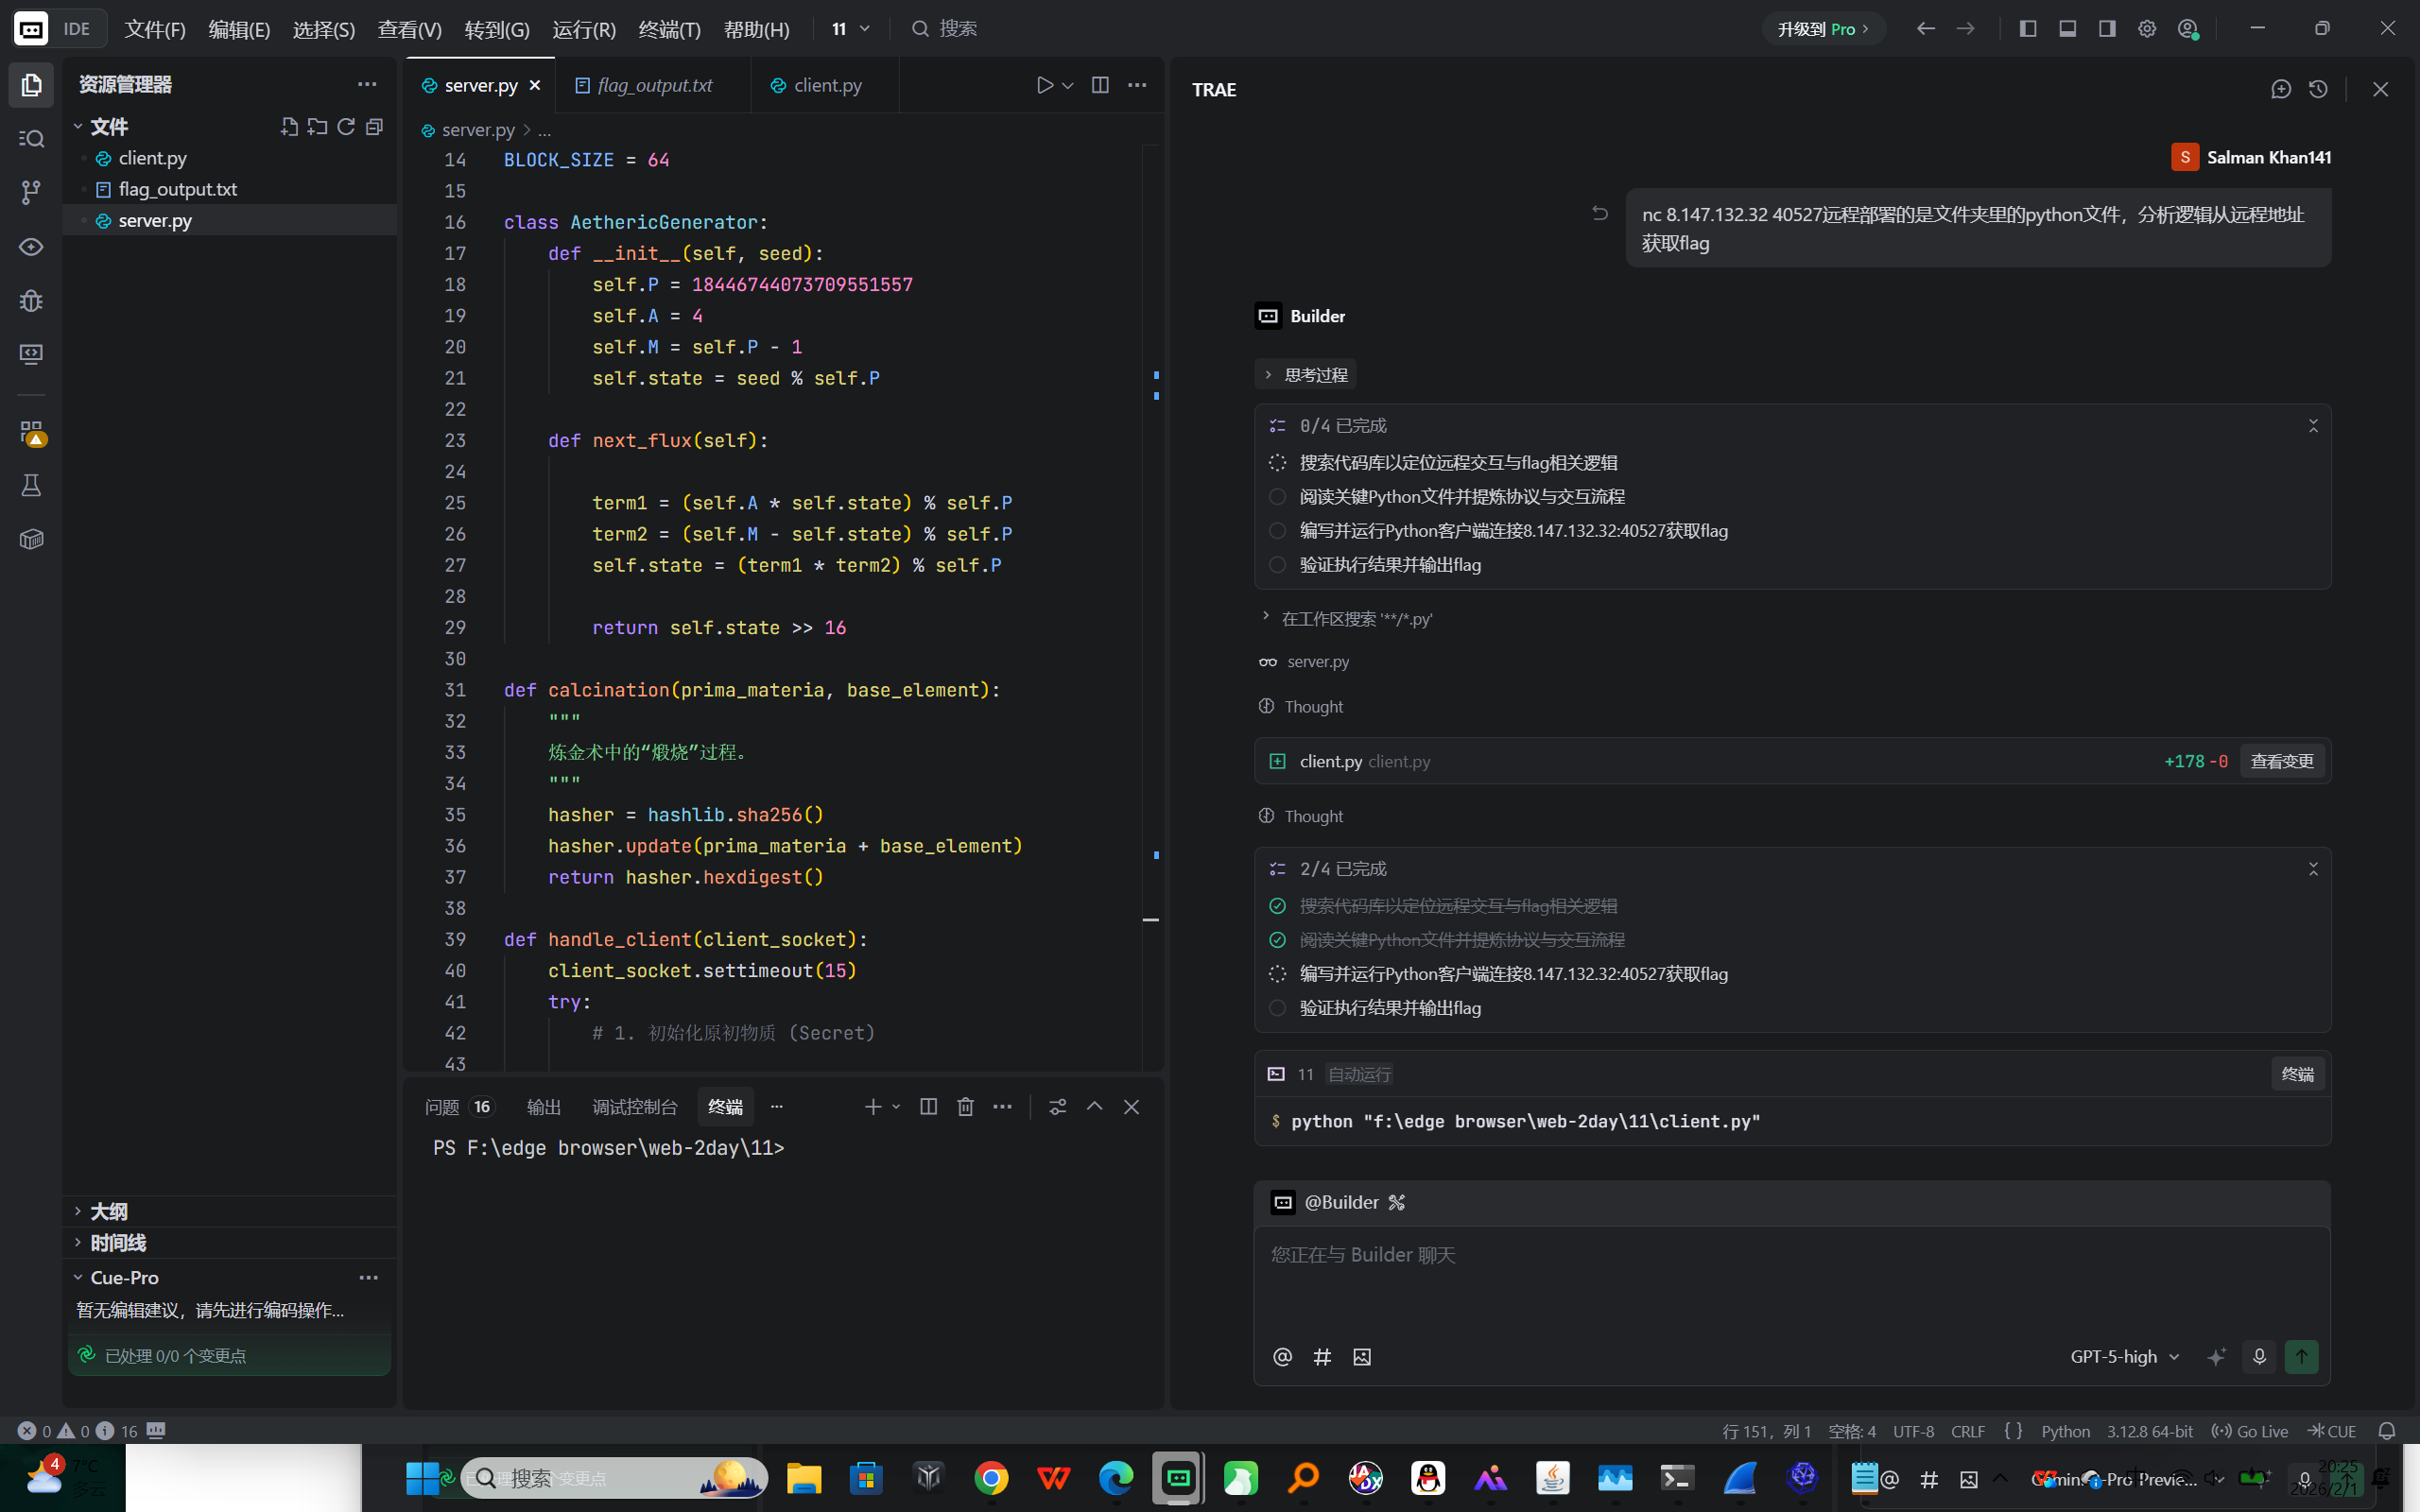Image resolution: width=2420 pixels, height=1512 pixels.
Task: Expand the 大纲 outline section
Action: (108, 1211)
